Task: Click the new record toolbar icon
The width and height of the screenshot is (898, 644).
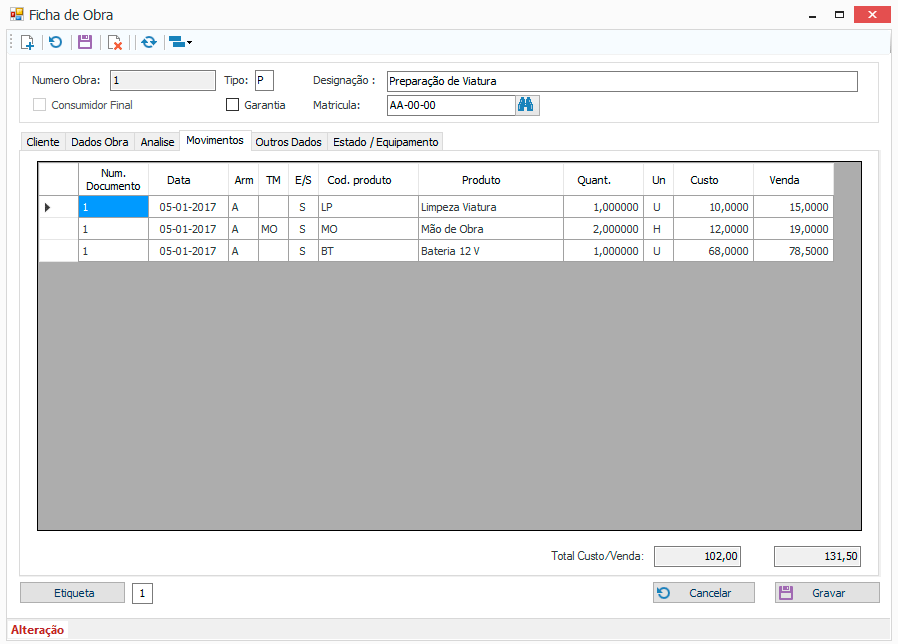Action: 27,42
